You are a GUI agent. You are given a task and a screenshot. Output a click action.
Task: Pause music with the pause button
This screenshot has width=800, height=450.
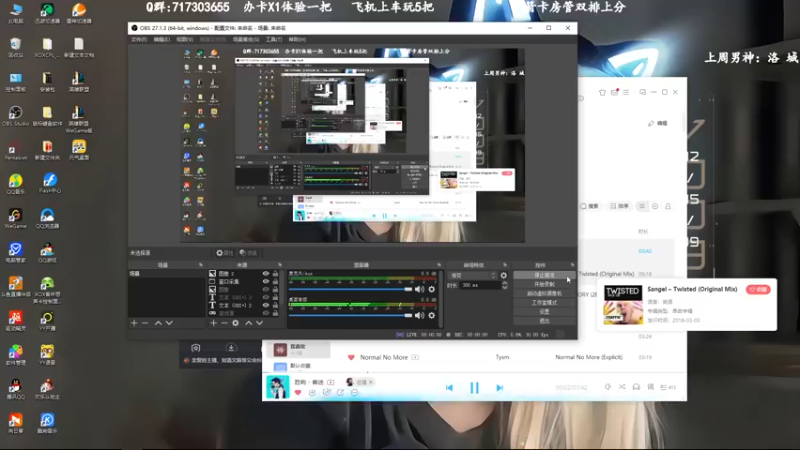point(474,388)
